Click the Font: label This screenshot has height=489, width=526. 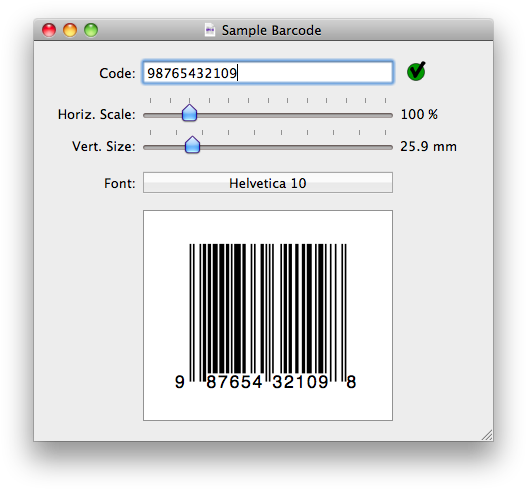tap(120, 183)
